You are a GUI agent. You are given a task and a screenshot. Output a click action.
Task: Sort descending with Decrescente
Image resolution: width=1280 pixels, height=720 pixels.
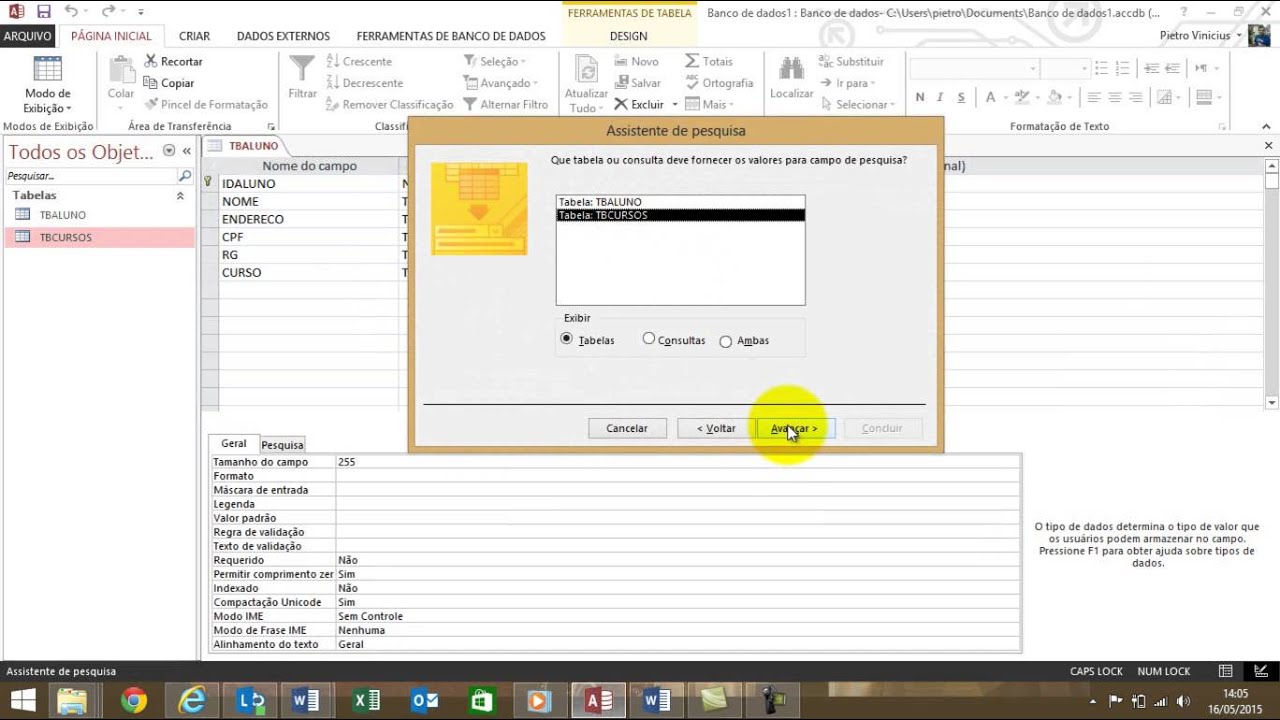click(x=364, y=83)
